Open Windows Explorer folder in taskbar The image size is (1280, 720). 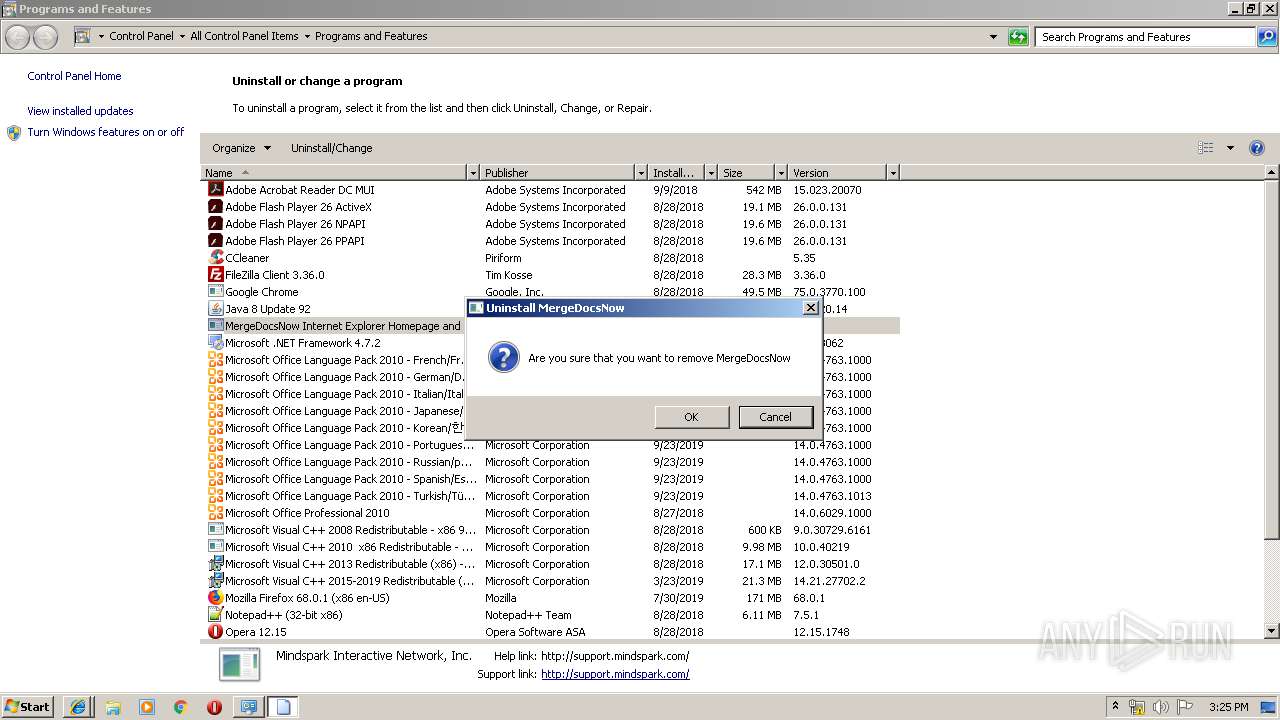click(113, 707)
